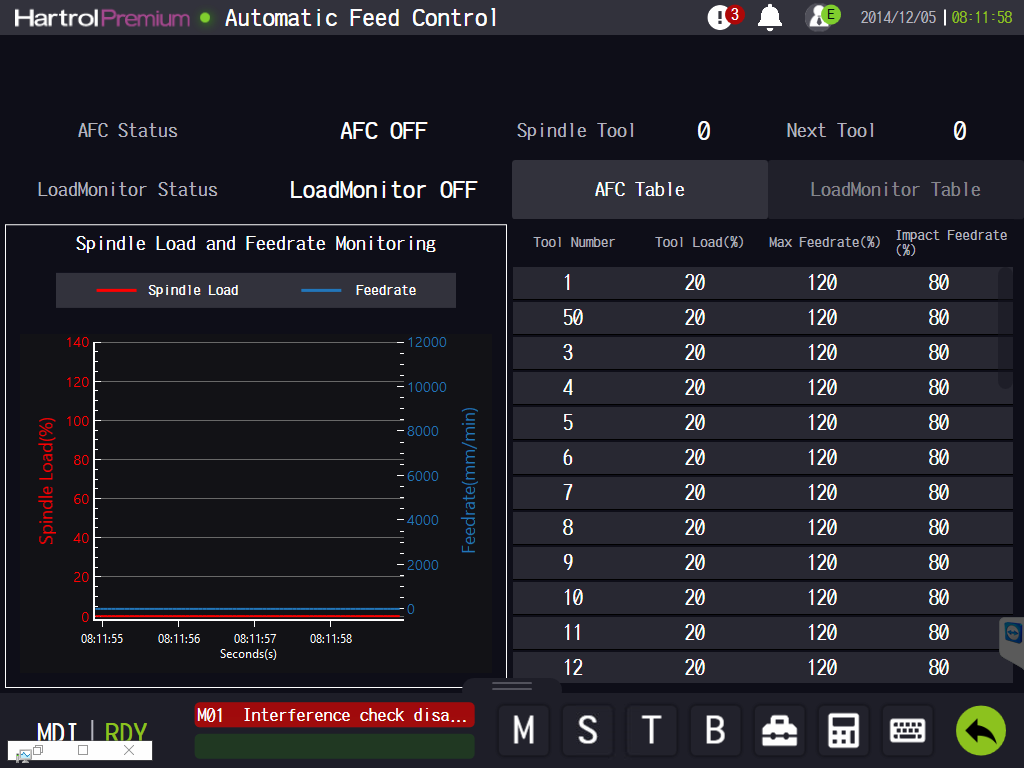Image resolution: width=1024 pixels, height=768 pixels.
Task: Toggle the AFC OFF status
Action: 383,131
